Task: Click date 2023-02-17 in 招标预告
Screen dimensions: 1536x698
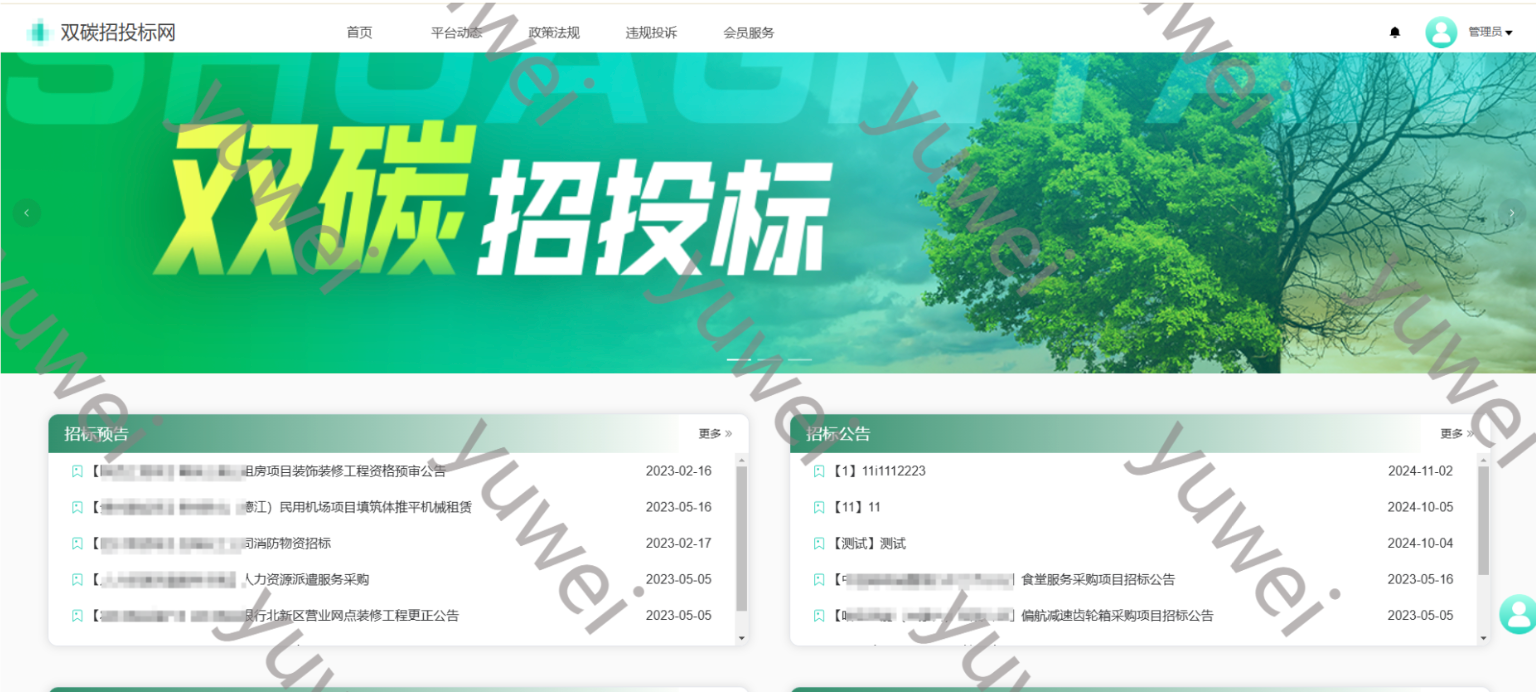Action: [x=679, y=543]
